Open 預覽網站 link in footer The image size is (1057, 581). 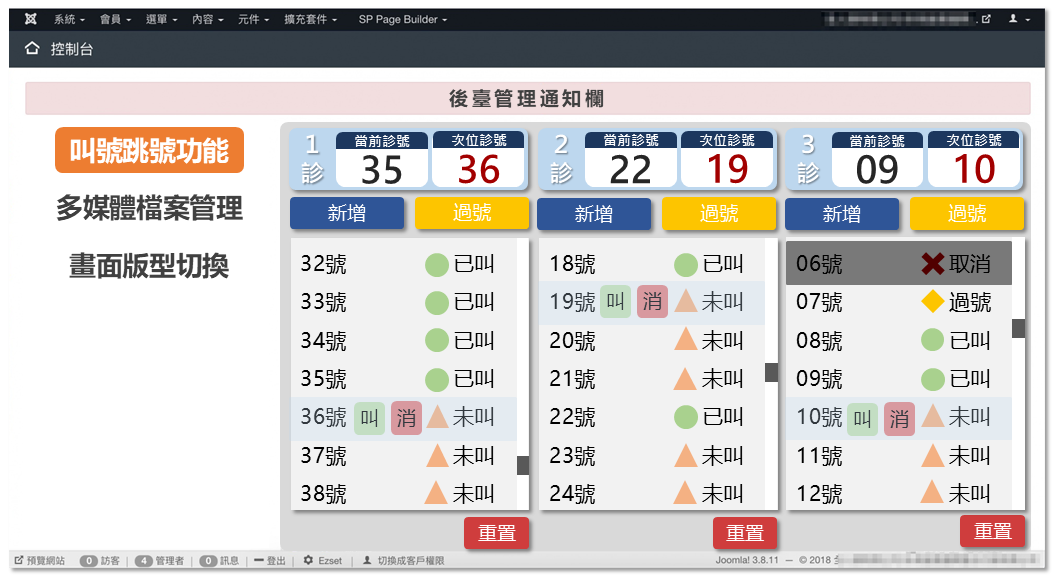pyautogui.click(x=40, y=560)
